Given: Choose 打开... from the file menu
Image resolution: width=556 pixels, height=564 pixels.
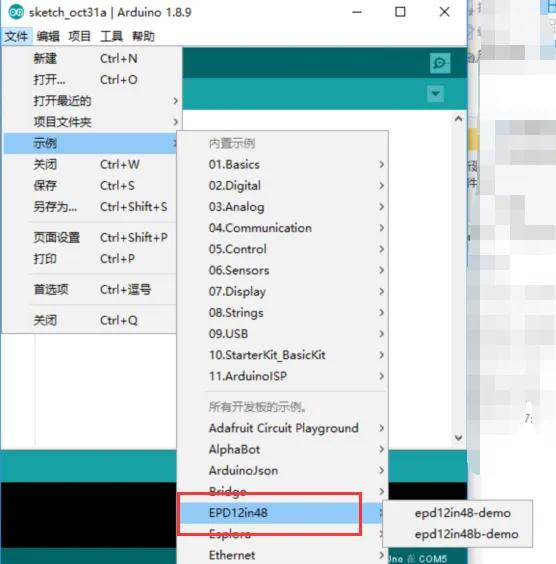Looking at the screenshot, I should click(x=90, y=79).
